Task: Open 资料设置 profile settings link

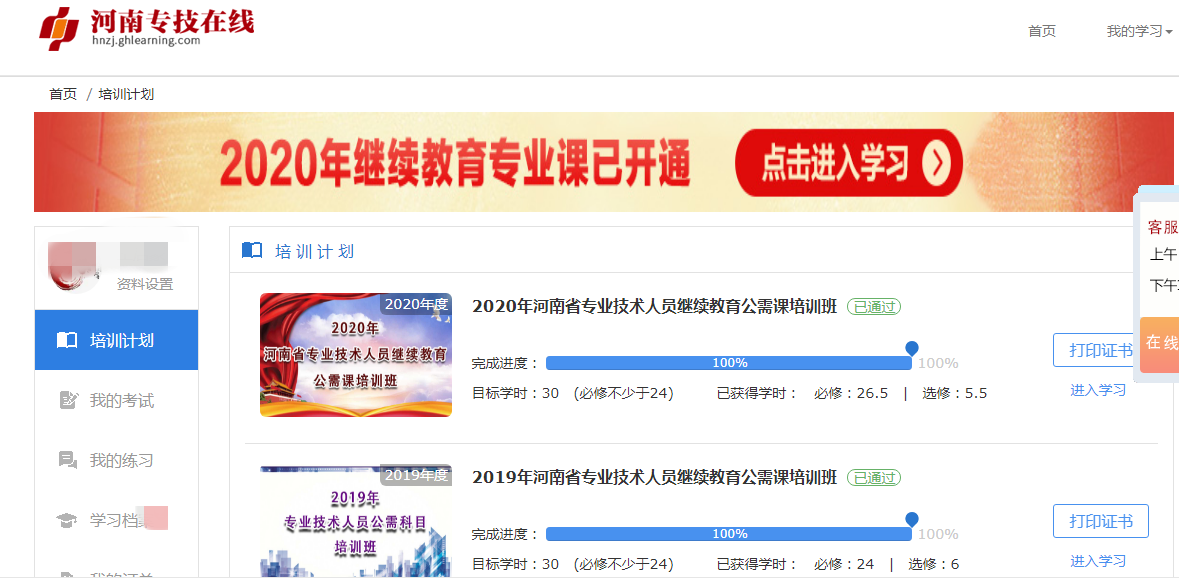Action: point(144,284)
